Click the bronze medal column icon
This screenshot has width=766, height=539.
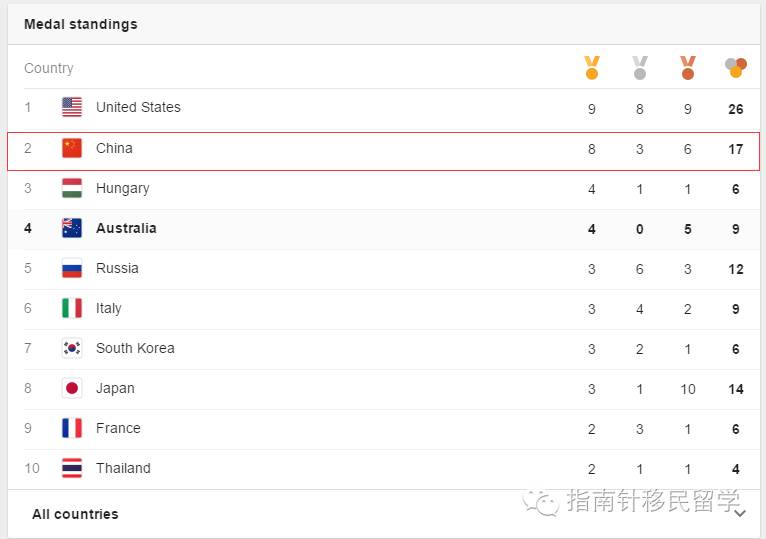pos(688,68)
